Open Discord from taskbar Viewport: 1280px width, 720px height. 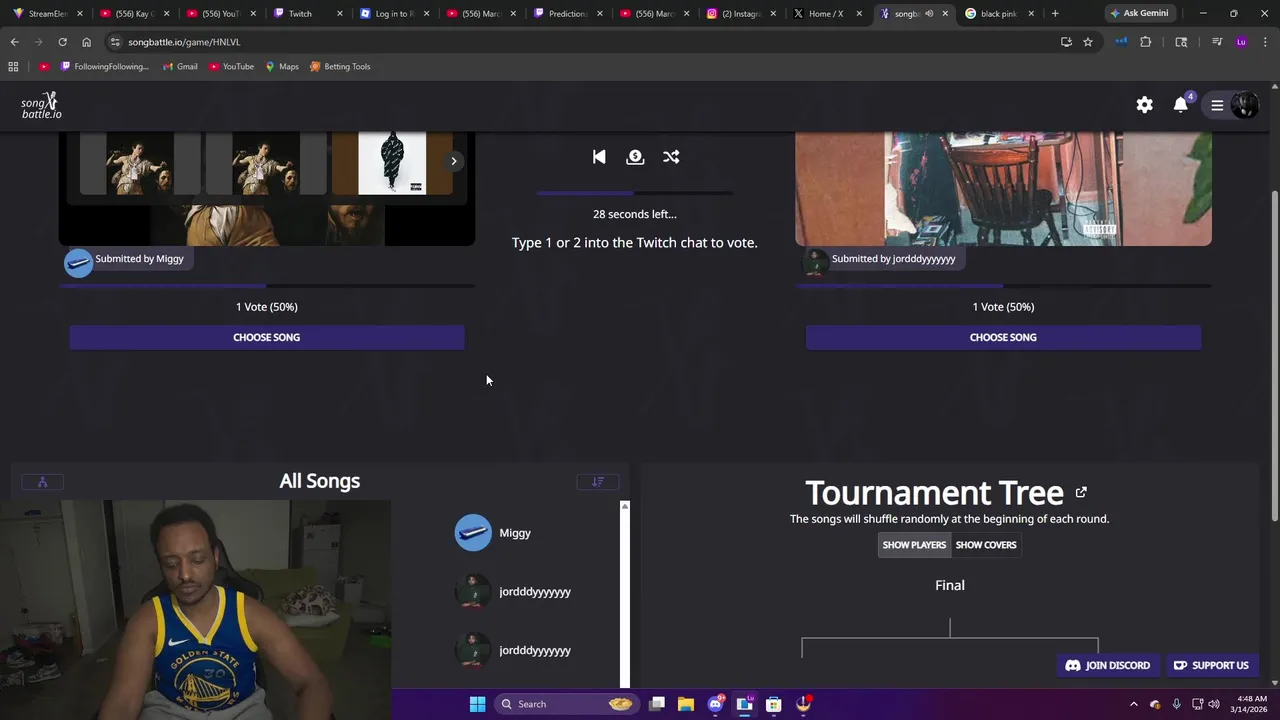tap(715, 704)
